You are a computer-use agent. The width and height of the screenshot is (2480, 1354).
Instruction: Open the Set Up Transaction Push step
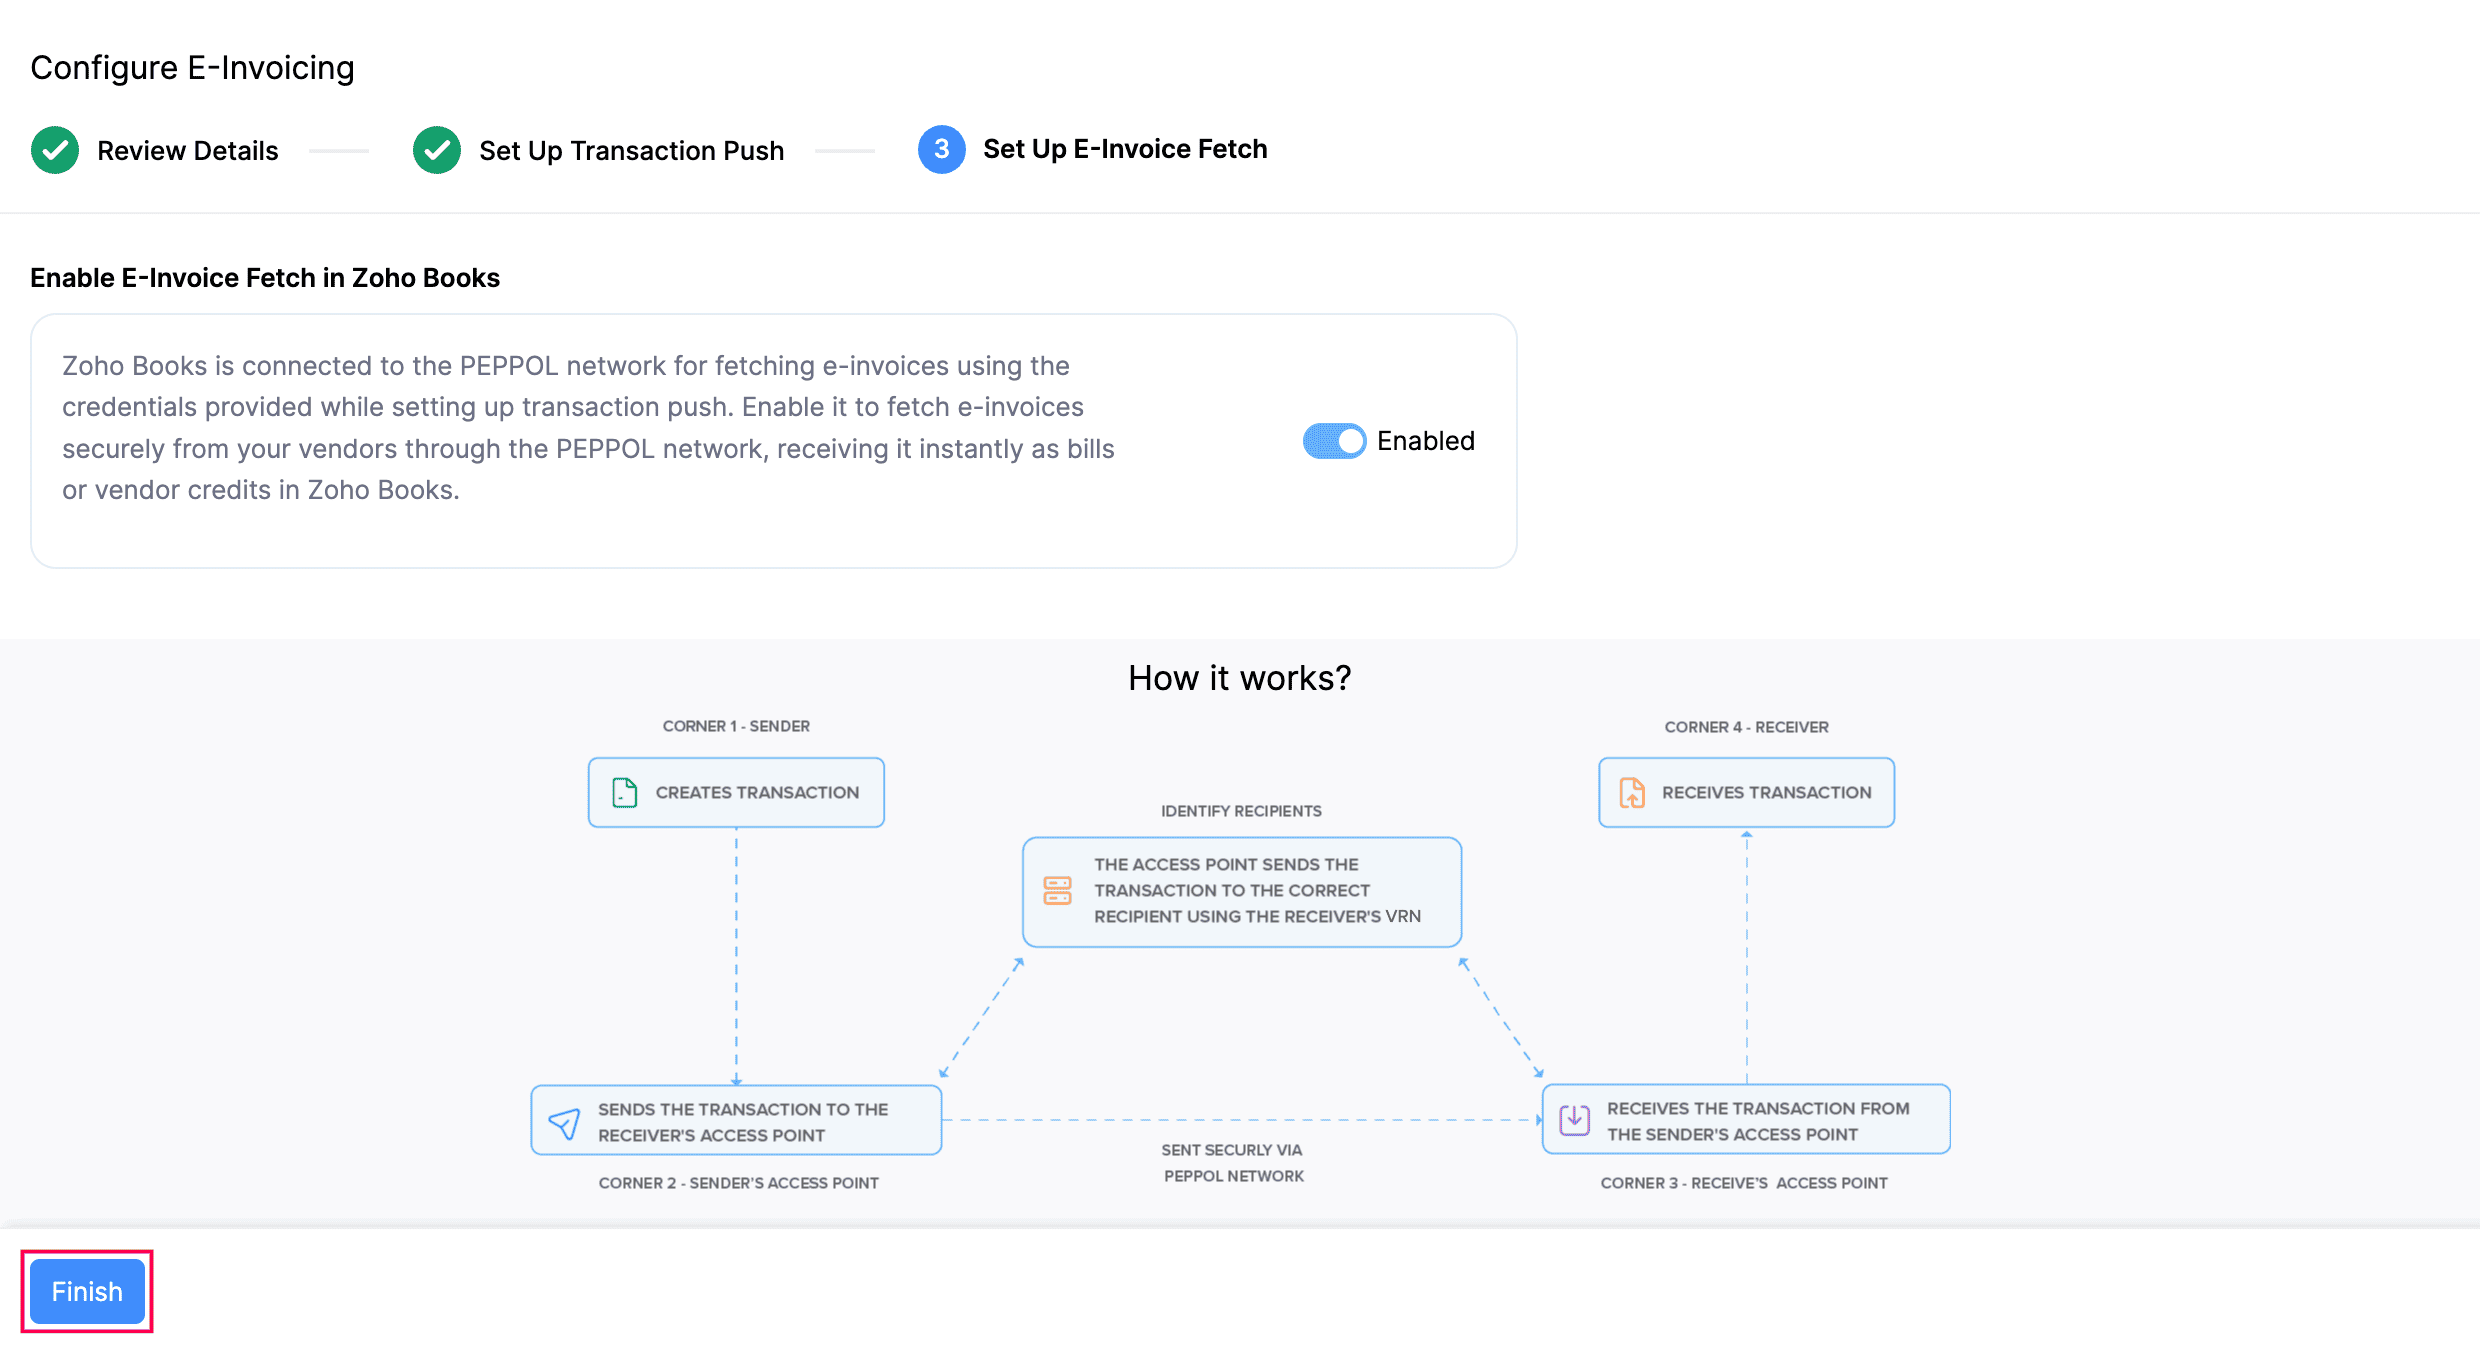click(631, 151)
